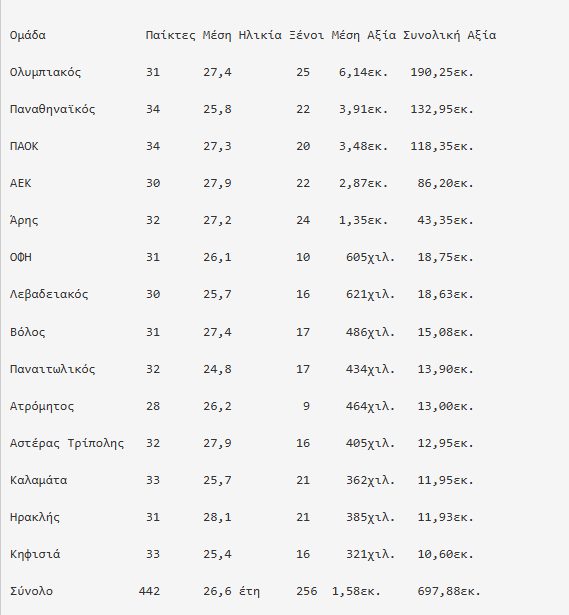Click the ΑΕΚ team name
This screenshot has height=615, width=569.
coord(20,183)
